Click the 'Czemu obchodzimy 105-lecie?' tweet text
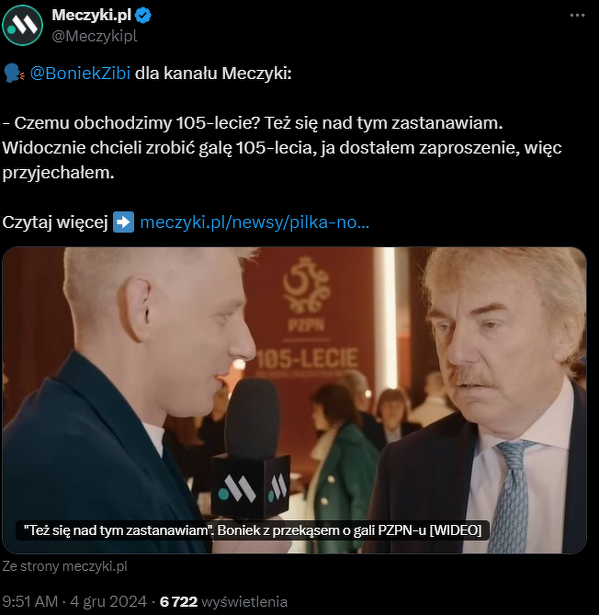Image resolution: width=599 pixels, height=615 pixels. click(131, 123)
